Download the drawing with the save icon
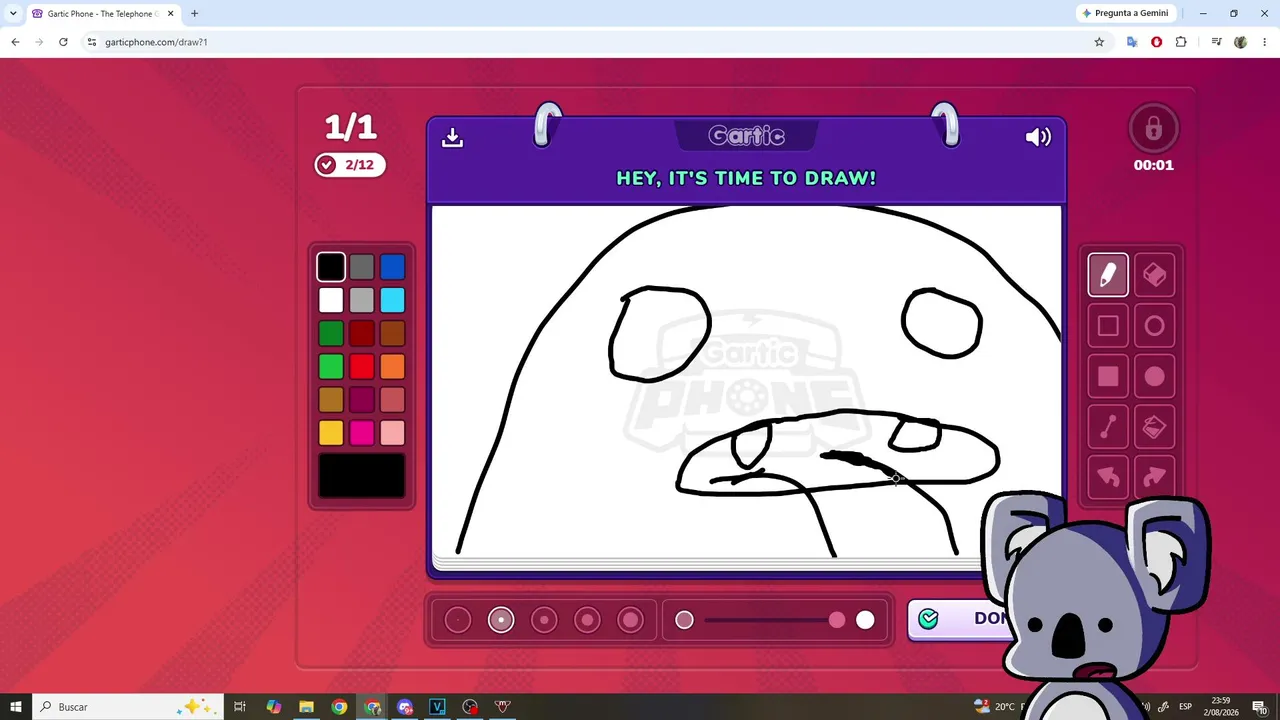Screen dimensions: 1280x720 452,137
